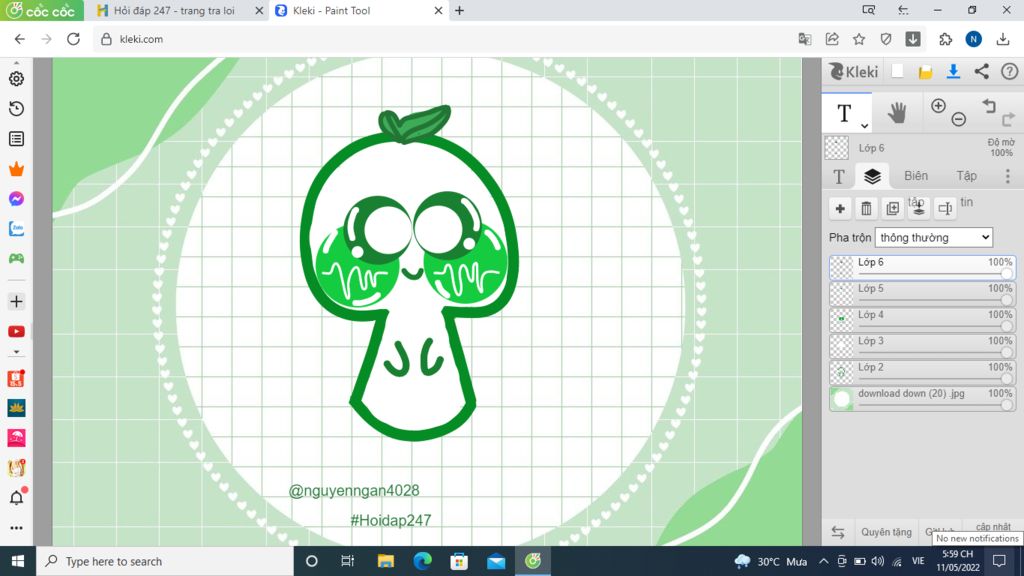The width and height of the screenshot is (1024, 576).
Task: Share the drawing via share icon
Action: (982, 71)
